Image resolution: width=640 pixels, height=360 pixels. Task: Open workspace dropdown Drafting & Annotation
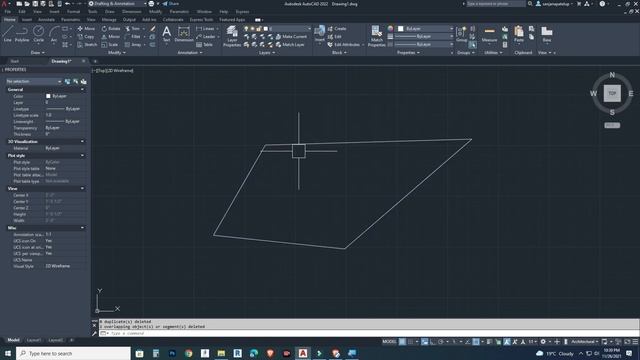point(117,4)
